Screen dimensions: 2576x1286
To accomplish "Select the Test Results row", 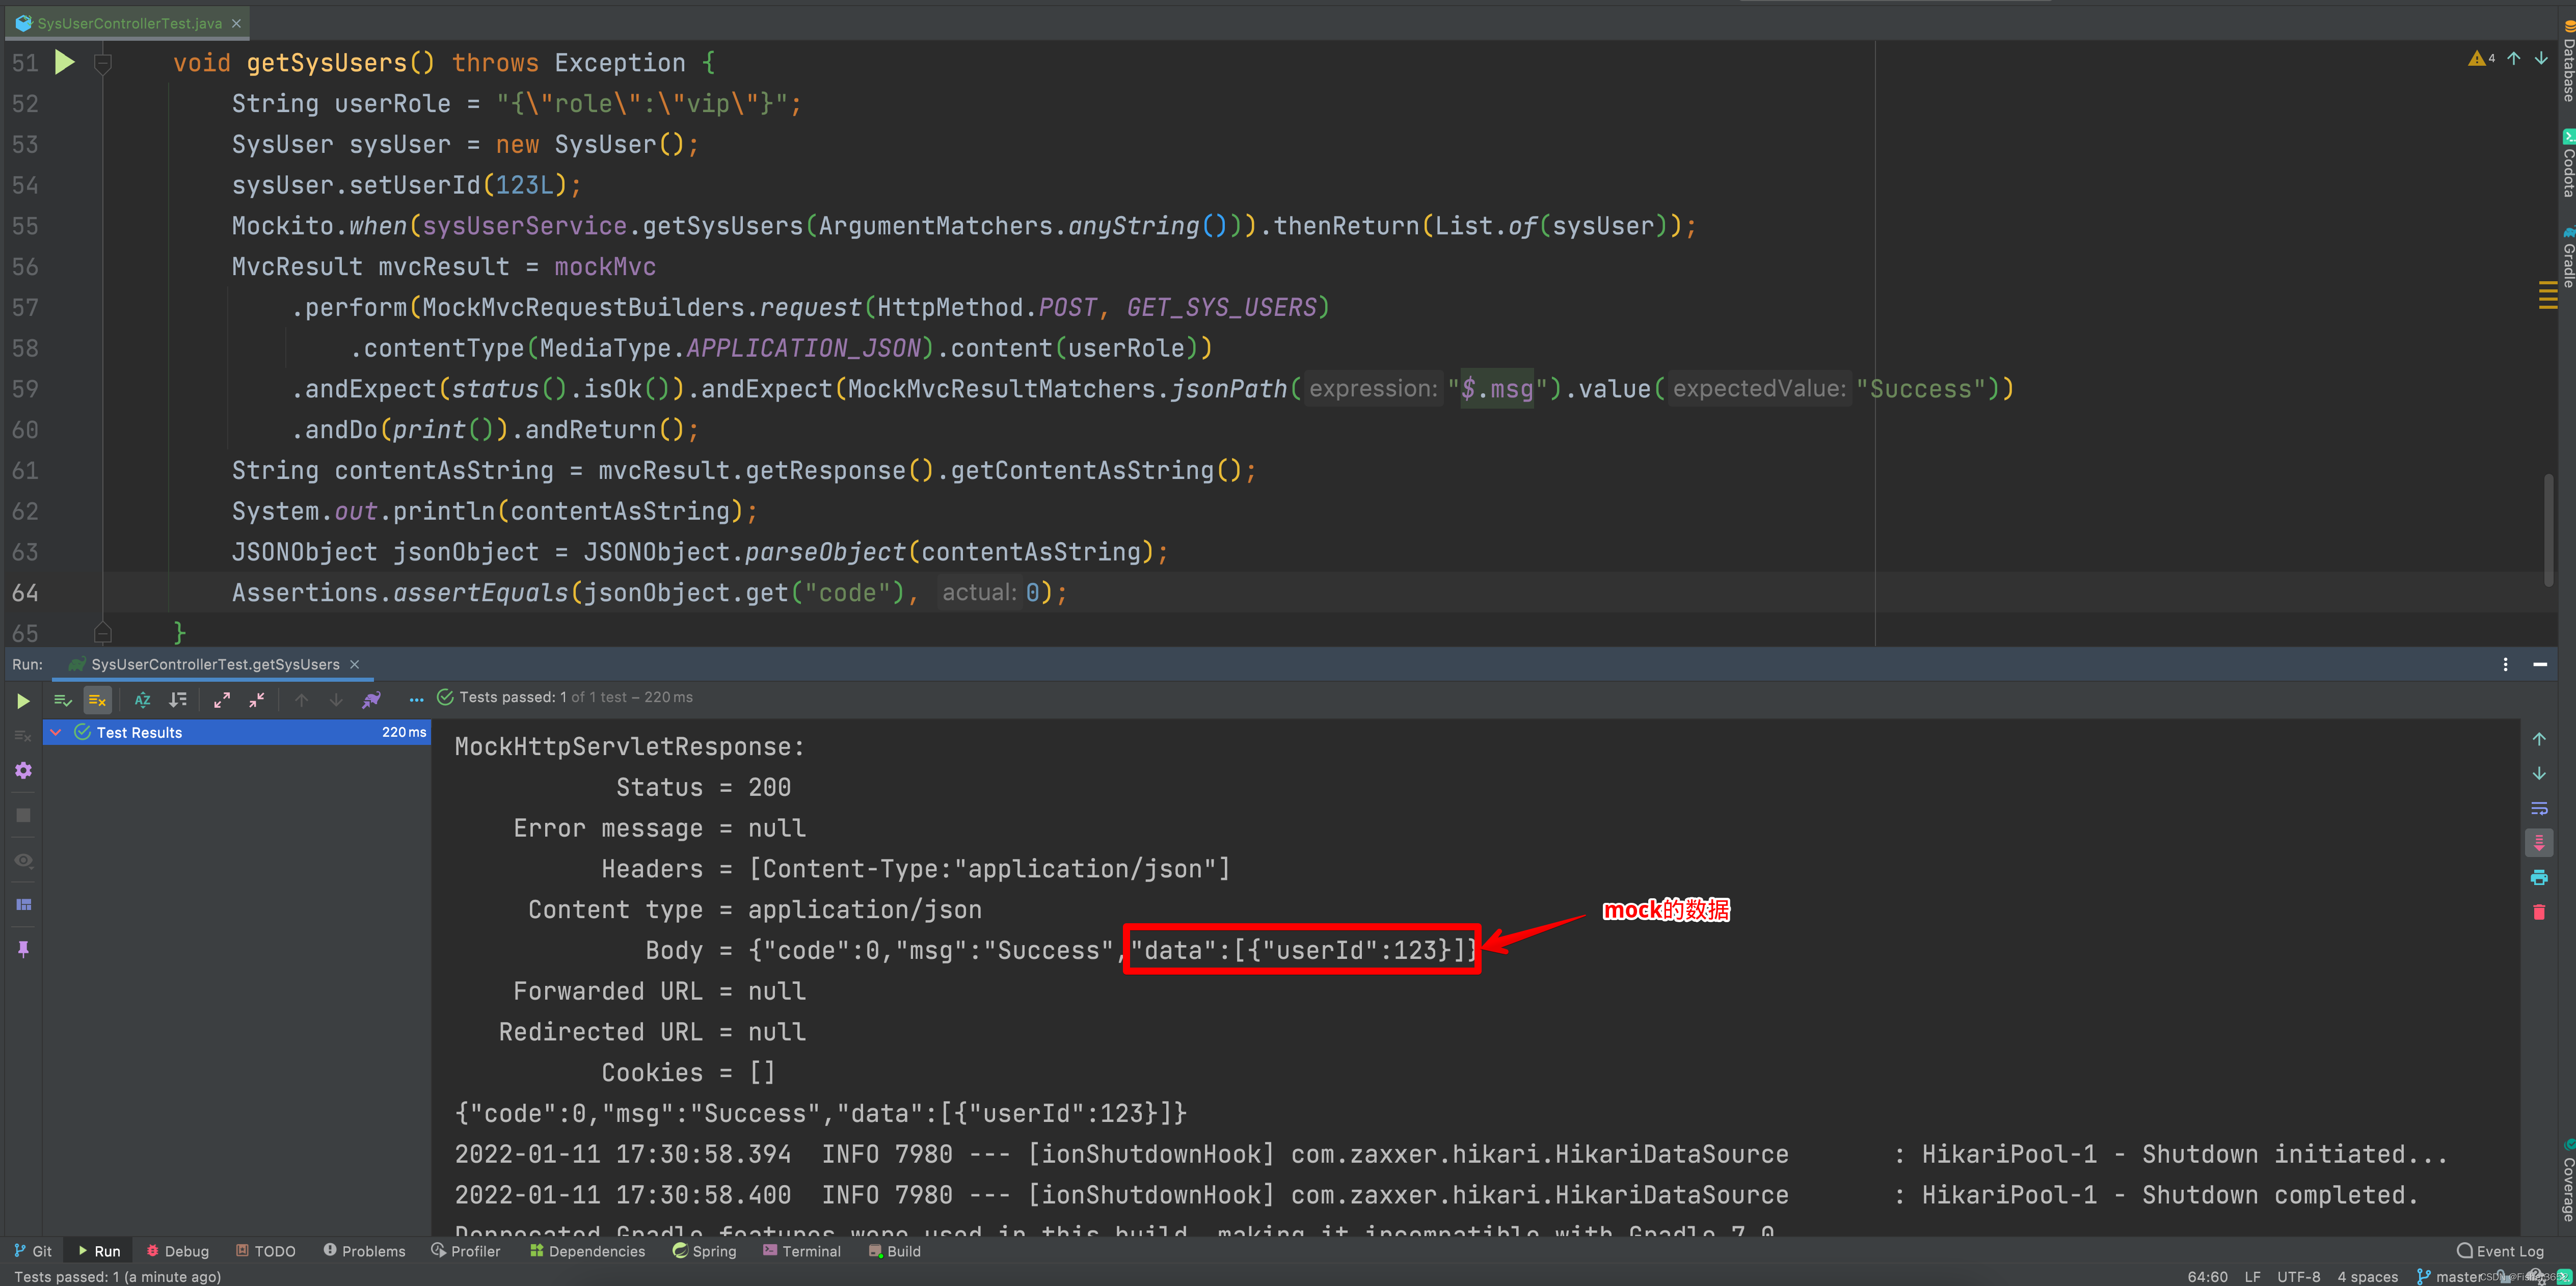I will (237, 732).
